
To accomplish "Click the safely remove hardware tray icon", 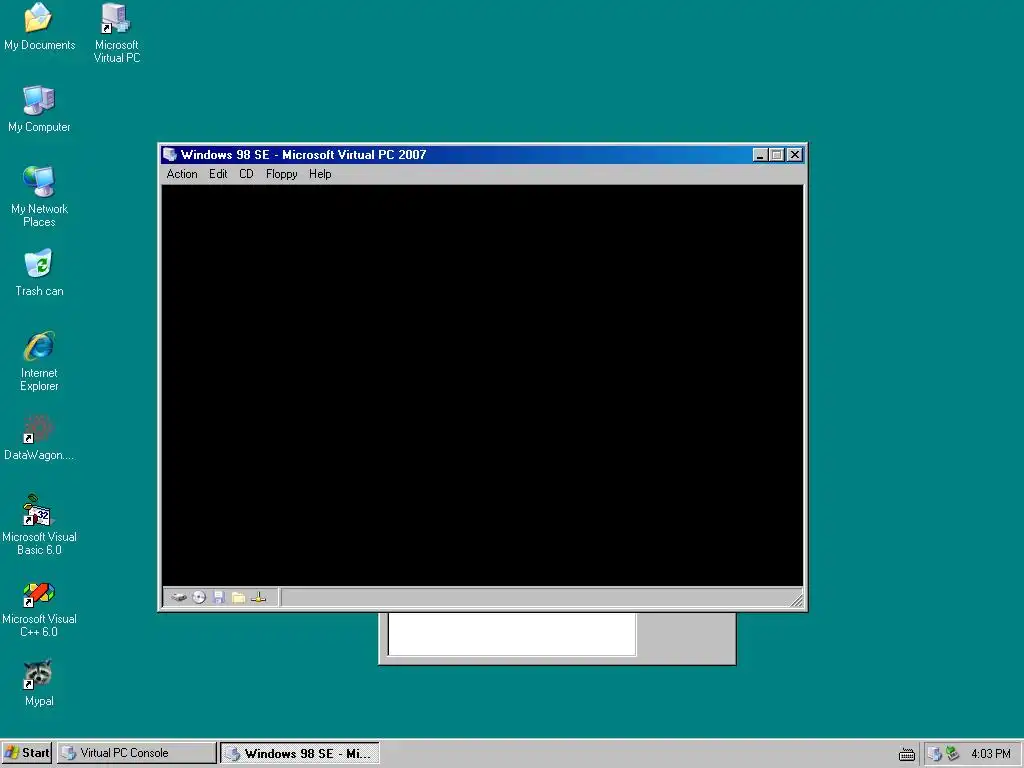I will [953, 754].
